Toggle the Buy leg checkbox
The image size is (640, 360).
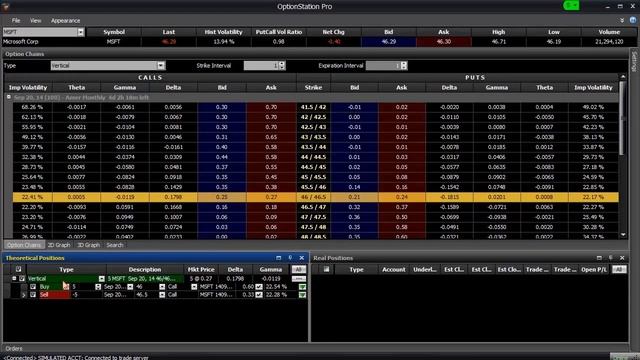[33, 287]
